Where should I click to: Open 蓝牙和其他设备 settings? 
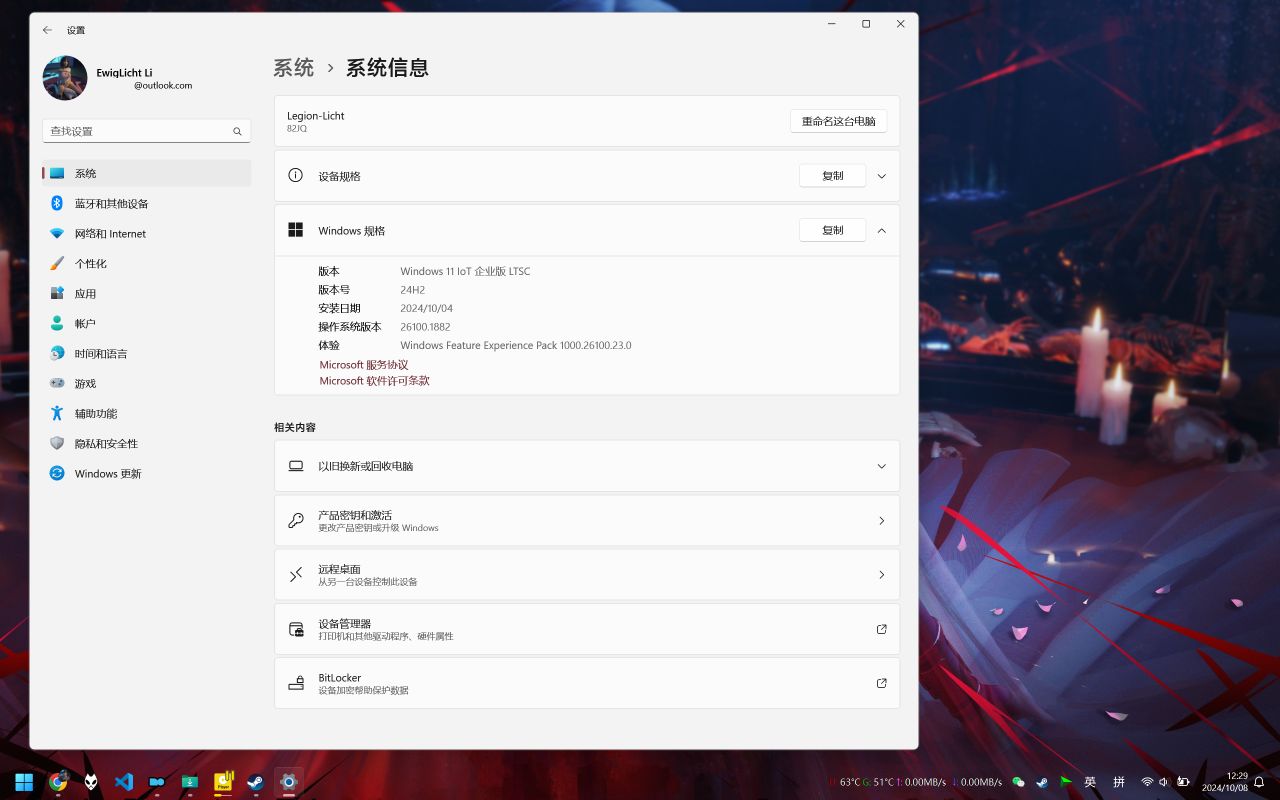(x=146, y=203)
